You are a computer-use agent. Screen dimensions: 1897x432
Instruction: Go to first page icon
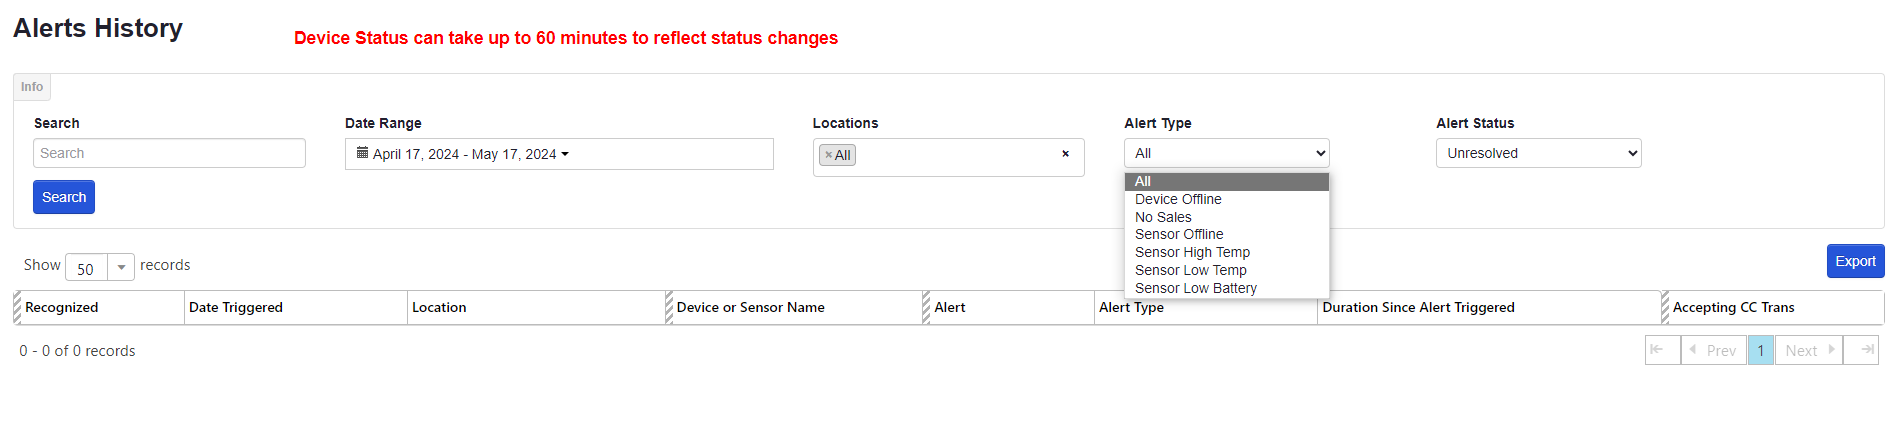click(1662, 350)
